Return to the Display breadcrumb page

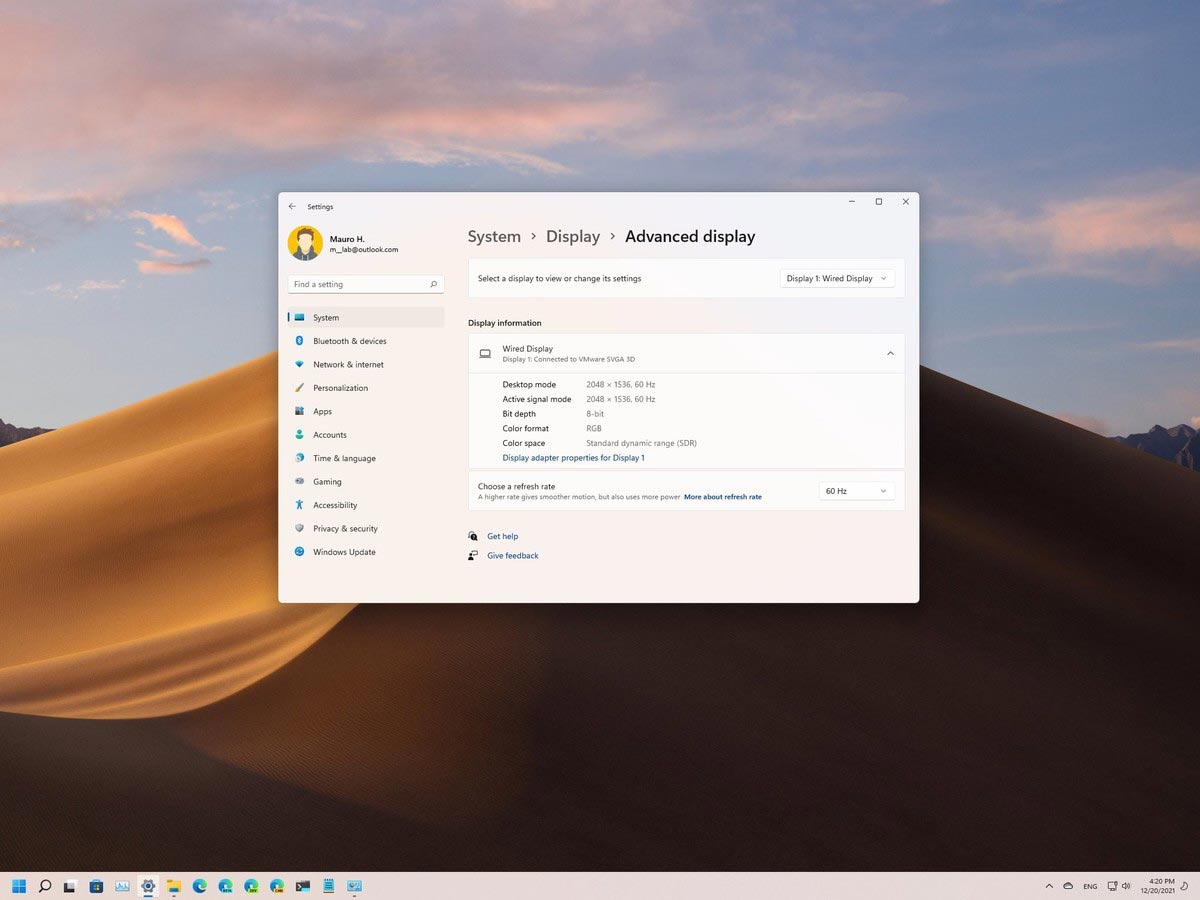(x=573, y=237)
